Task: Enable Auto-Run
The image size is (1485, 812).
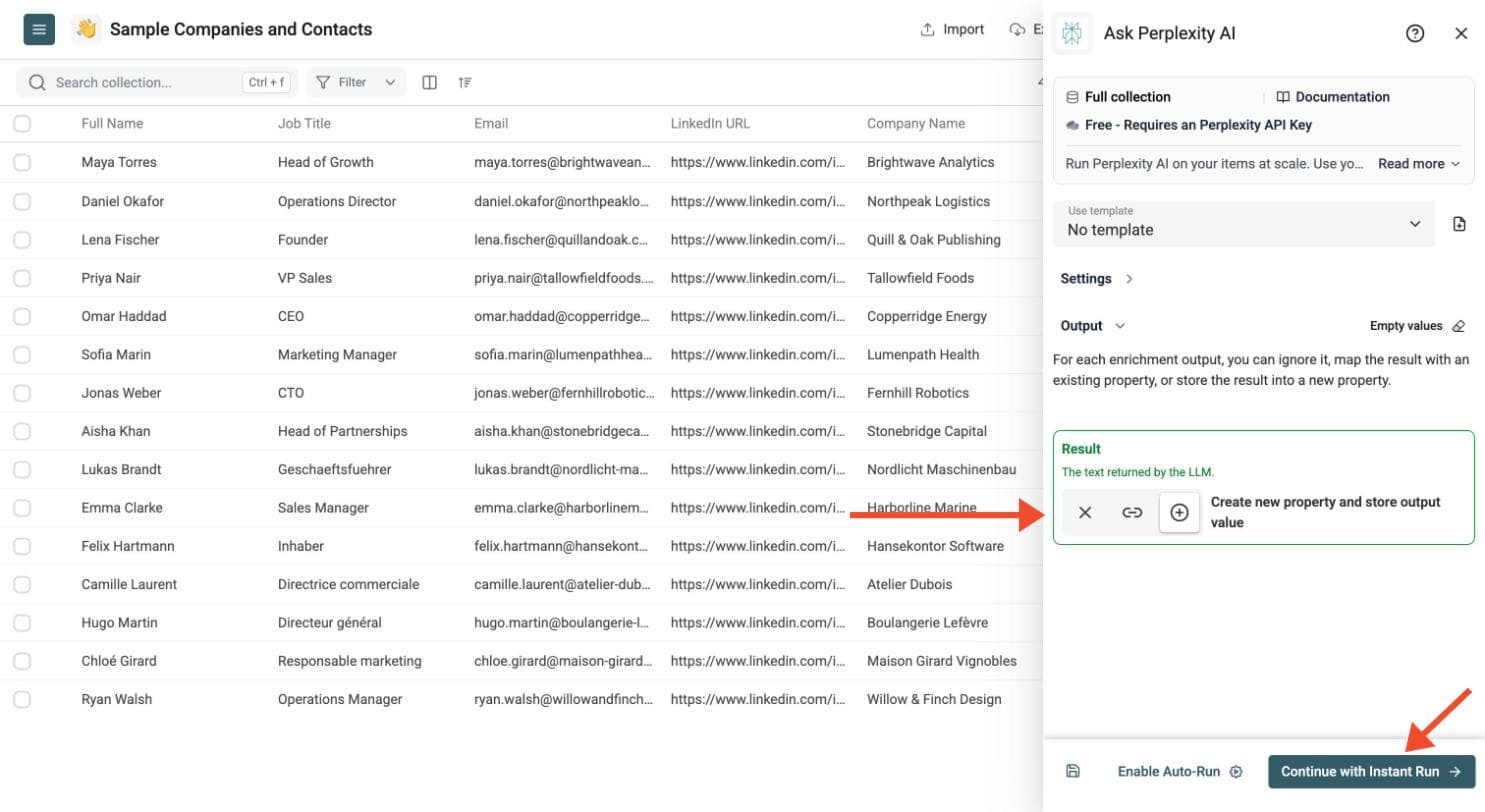Action: coord(1180,771)
